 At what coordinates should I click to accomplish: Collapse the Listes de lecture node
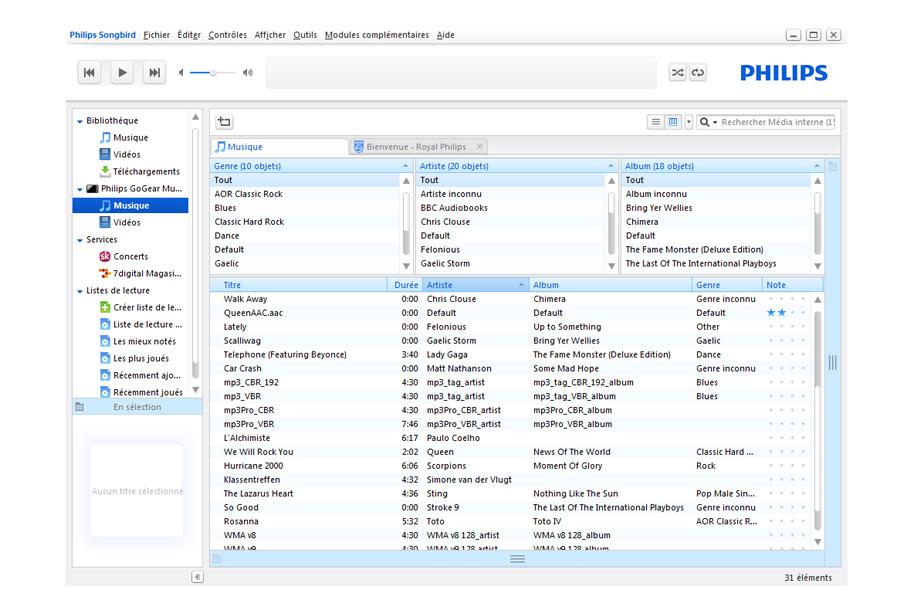coord(80,291)
